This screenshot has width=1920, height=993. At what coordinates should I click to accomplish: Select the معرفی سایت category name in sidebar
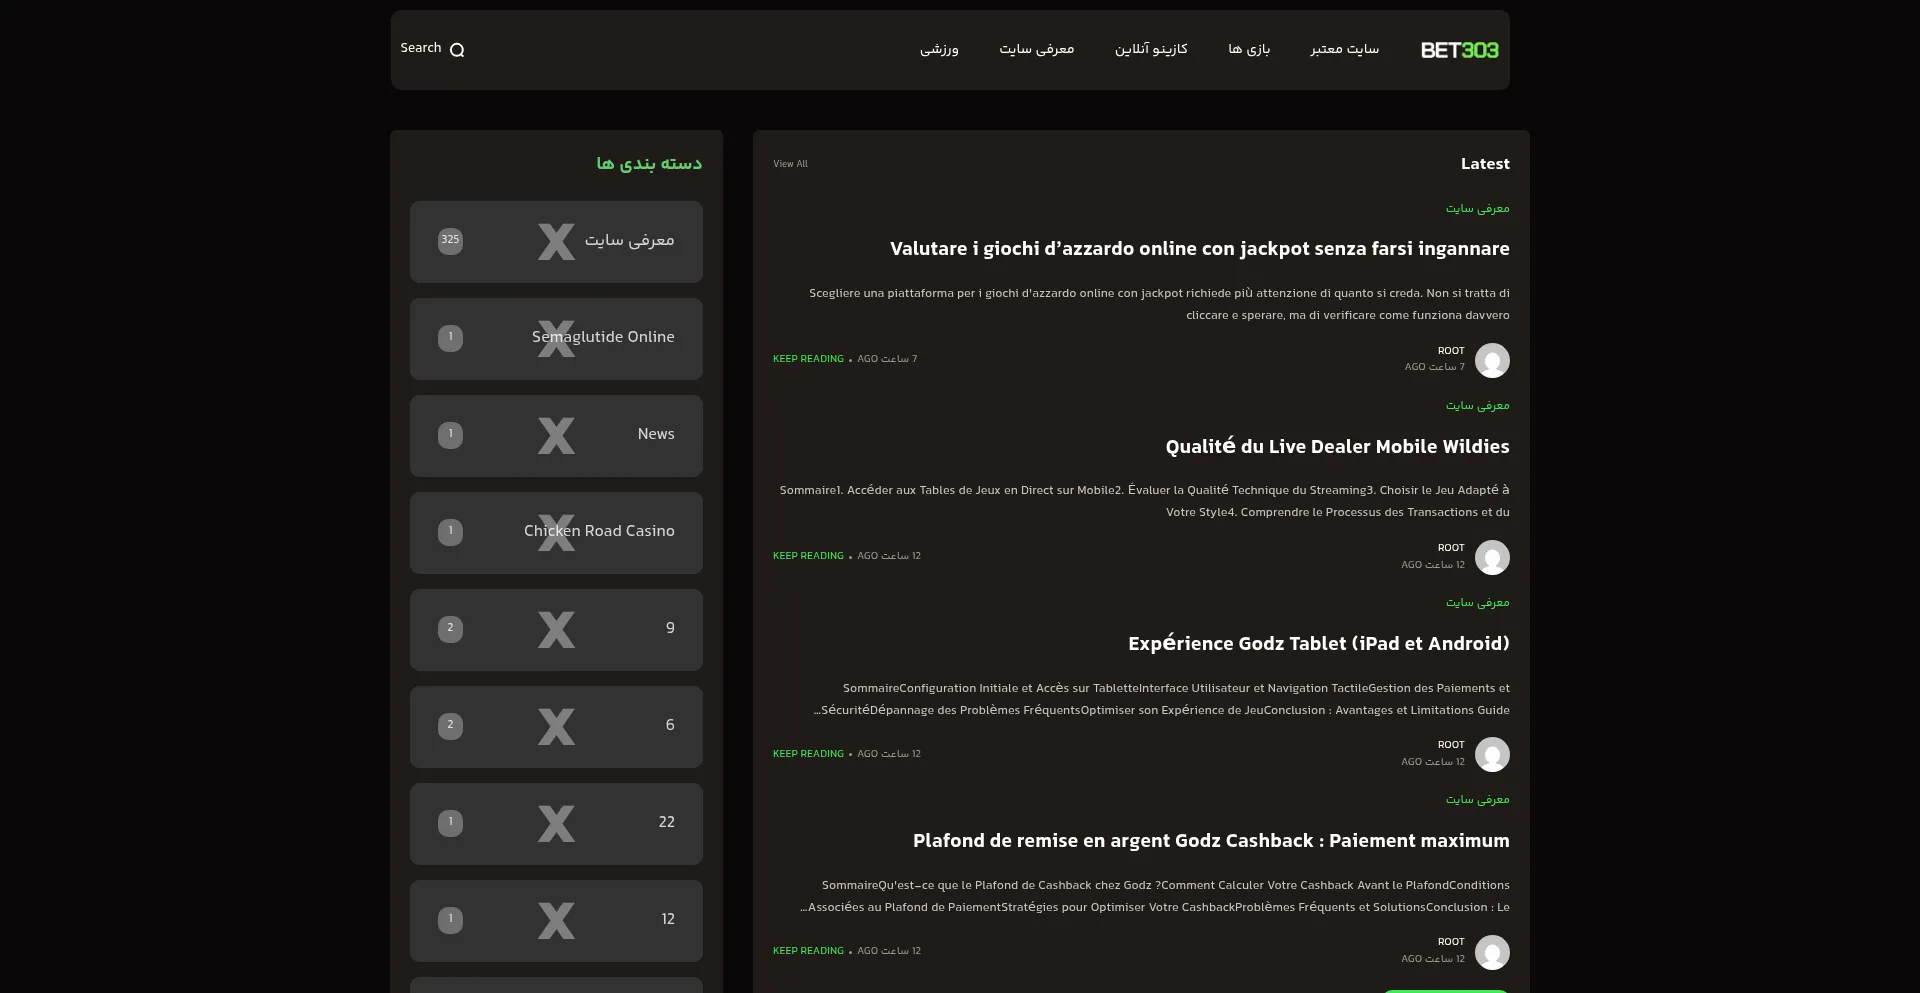(x=629, y=240)
